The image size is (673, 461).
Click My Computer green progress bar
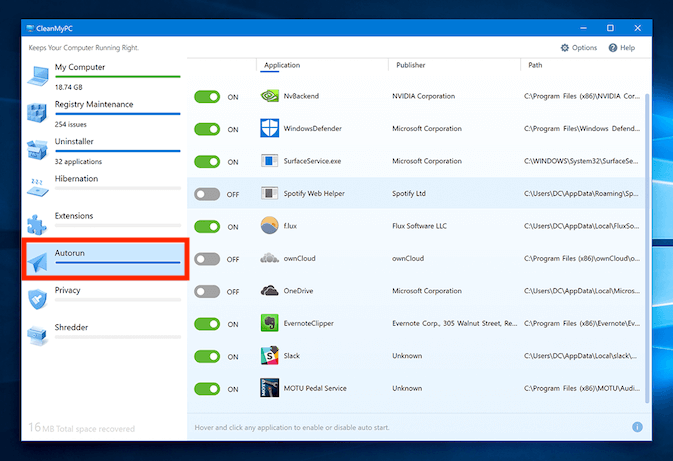tap(118, 77)
